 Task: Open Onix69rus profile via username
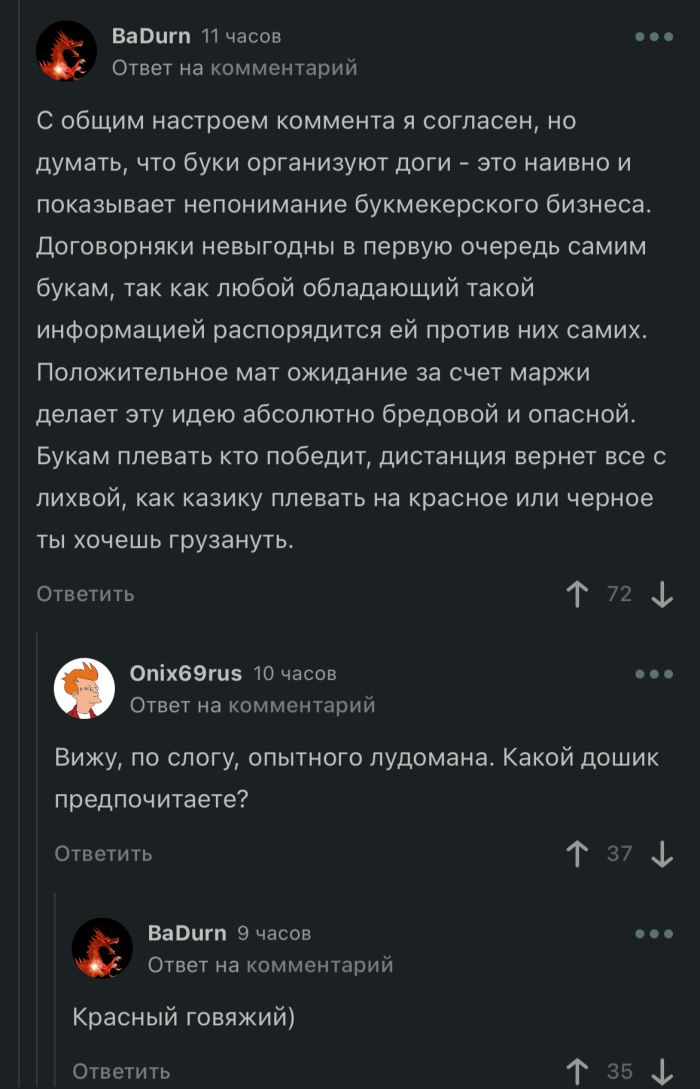click(185, 673)
